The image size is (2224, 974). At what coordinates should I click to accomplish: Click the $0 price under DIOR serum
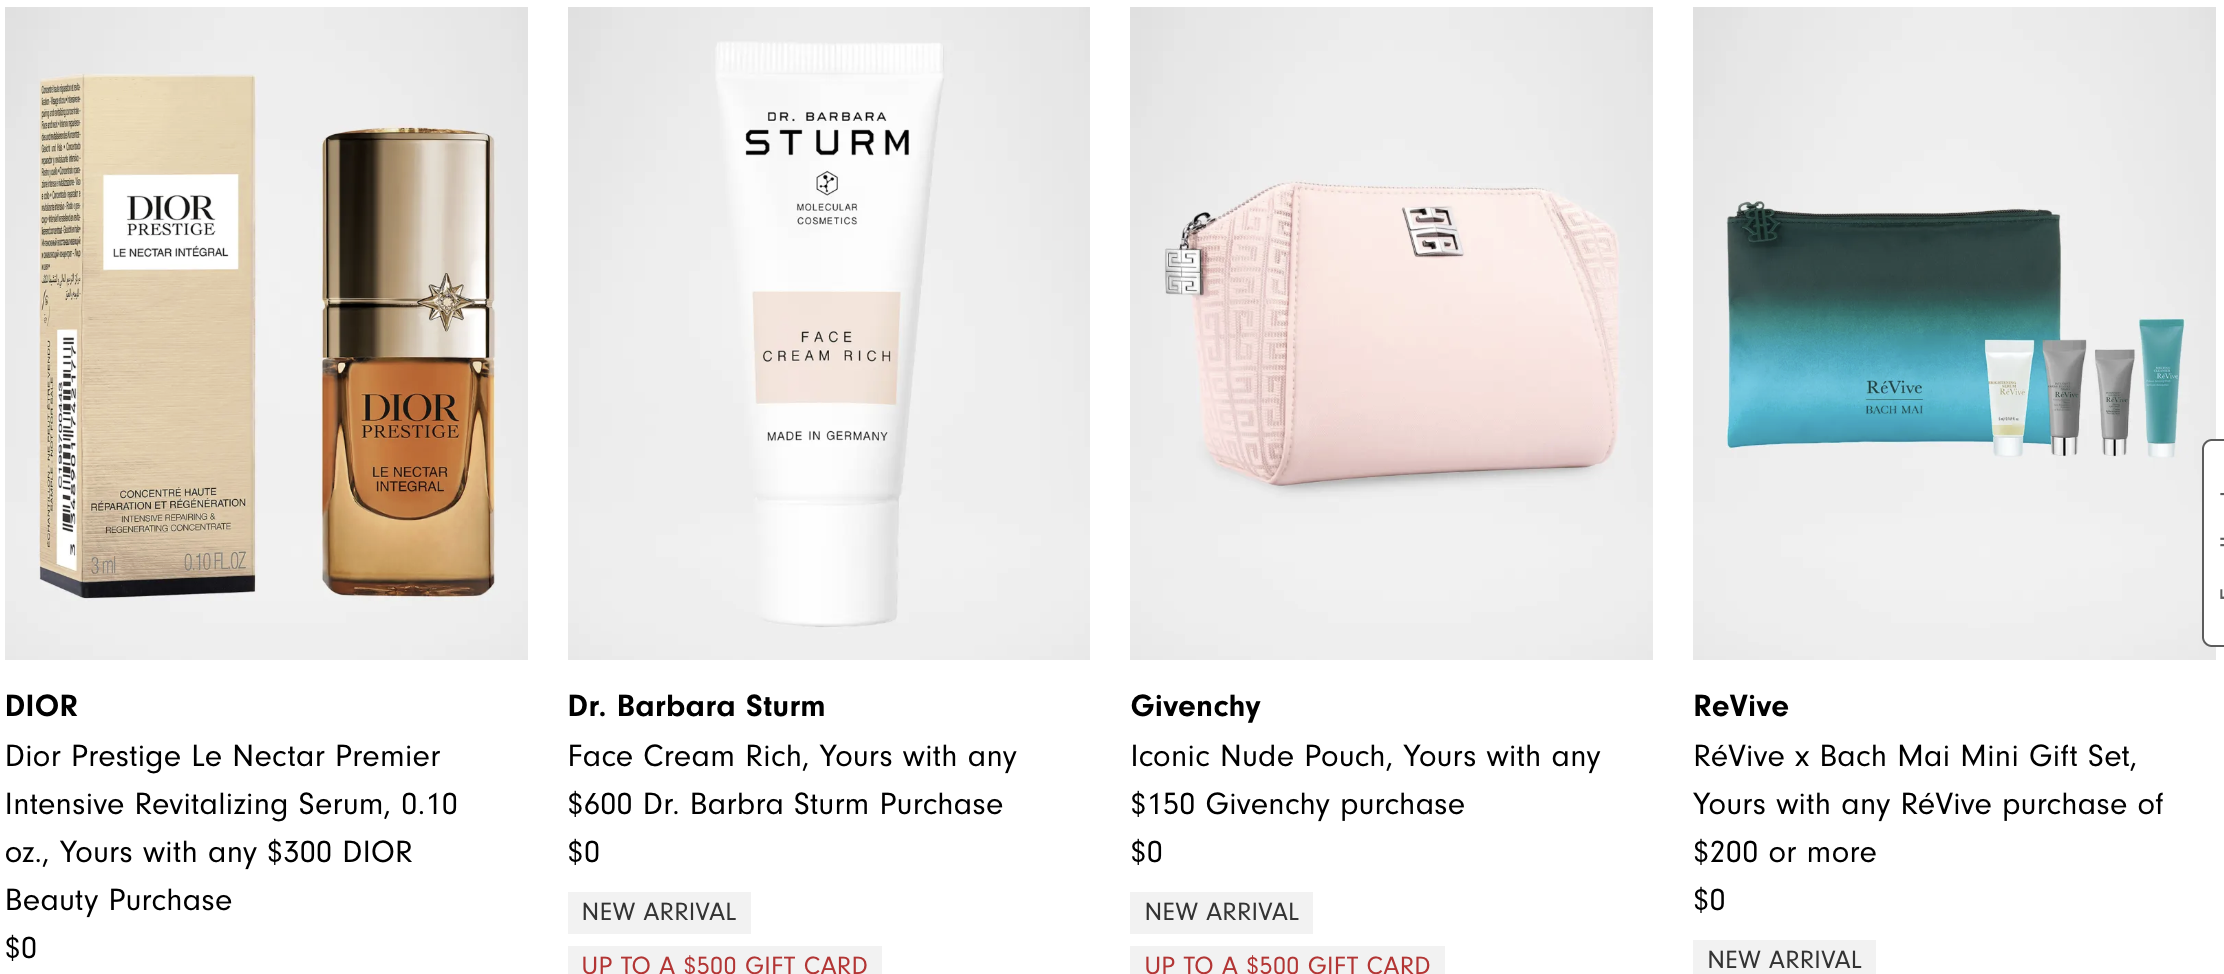point(21,948)
